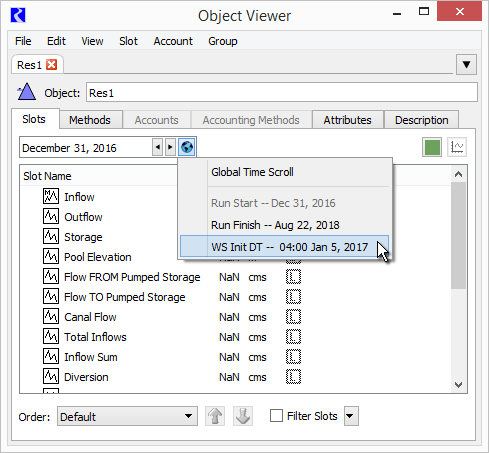Expand the tab list dropdown arrow
Screen dimensions: 489x453
coord(466,64)
